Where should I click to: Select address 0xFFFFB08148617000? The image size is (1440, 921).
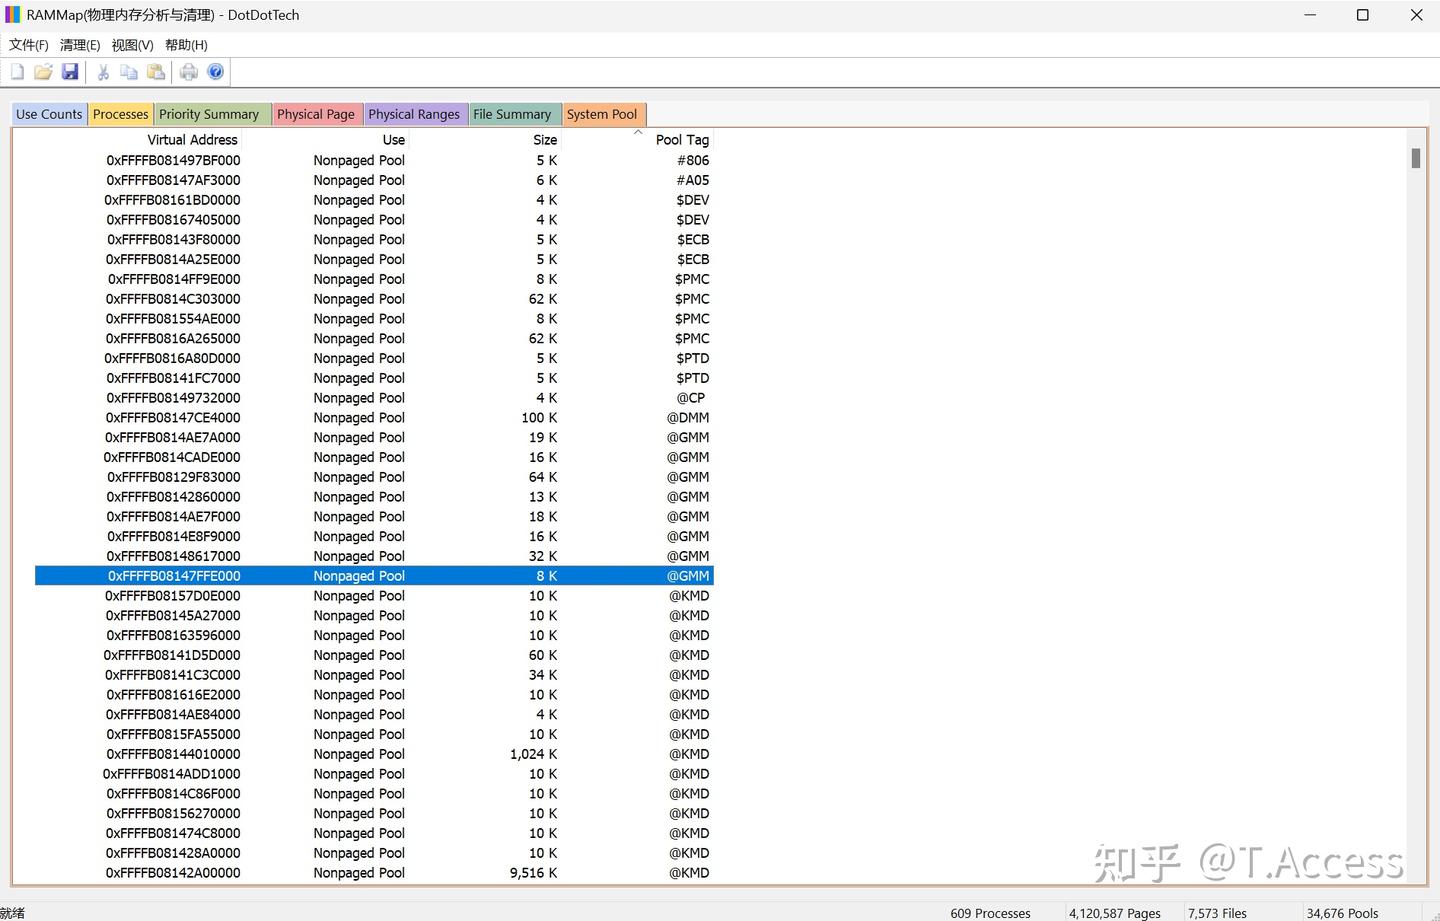[174, 556]
